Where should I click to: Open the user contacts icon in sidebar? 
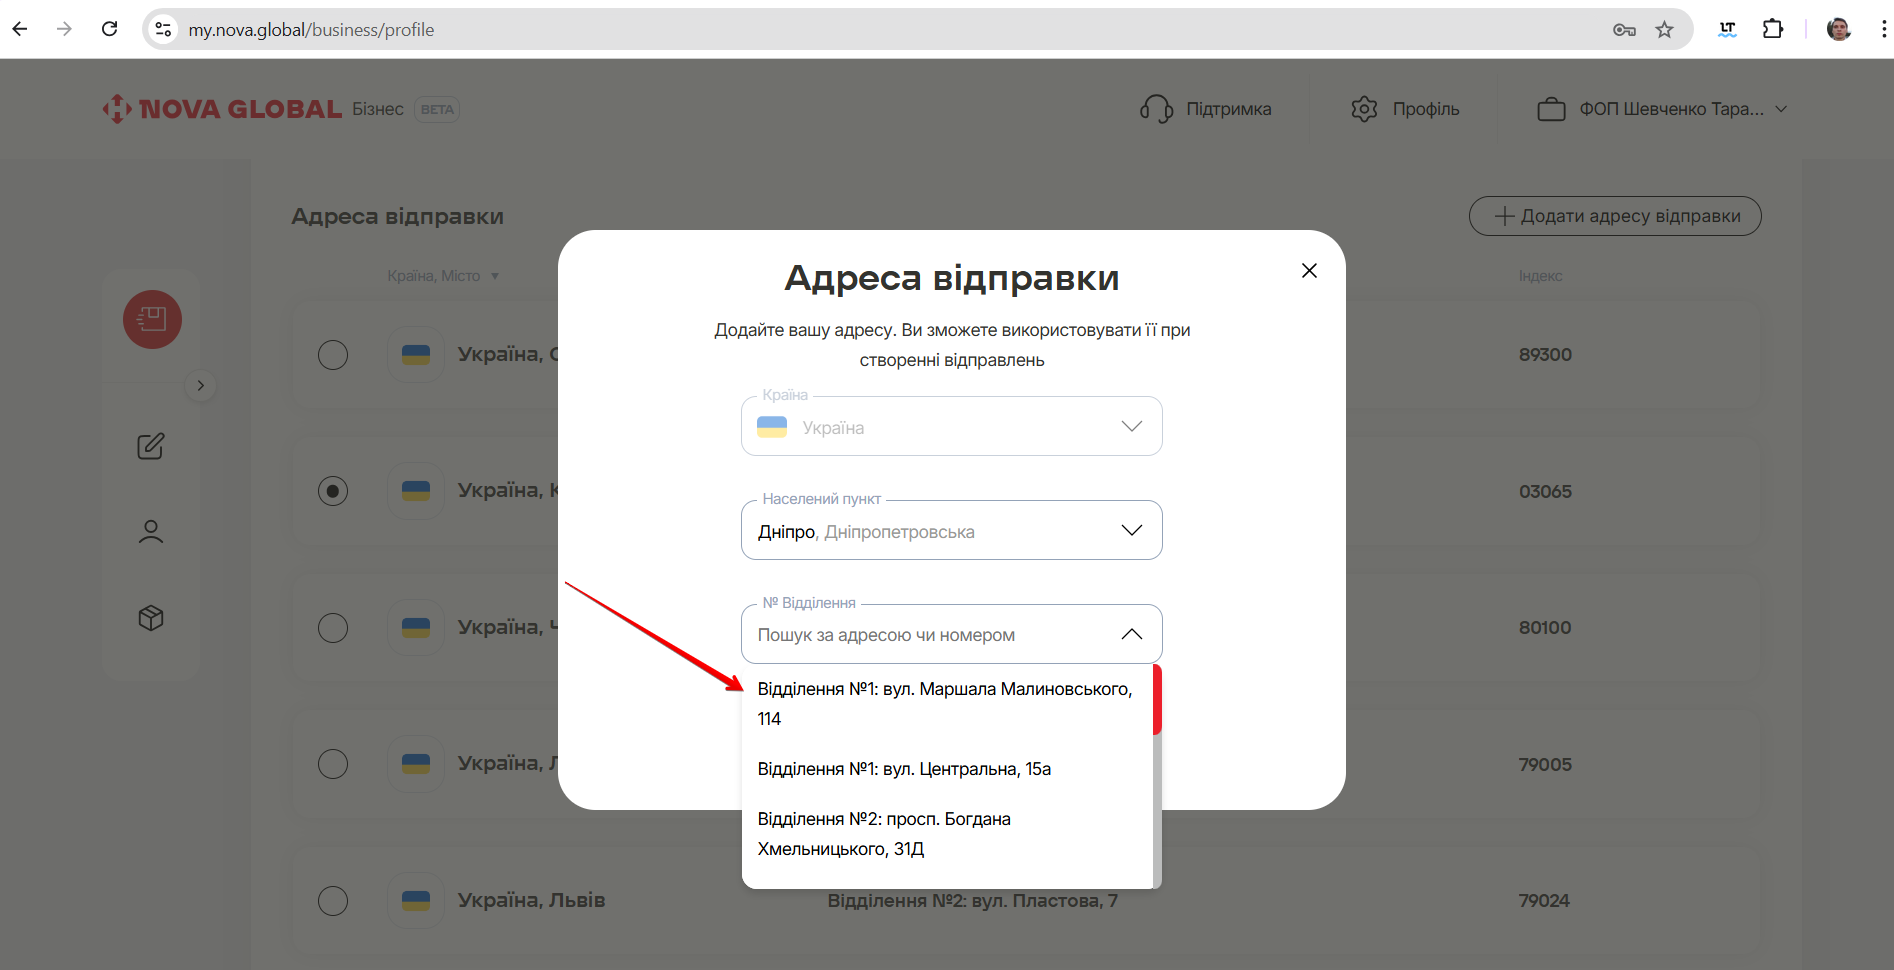pos(151,532)
